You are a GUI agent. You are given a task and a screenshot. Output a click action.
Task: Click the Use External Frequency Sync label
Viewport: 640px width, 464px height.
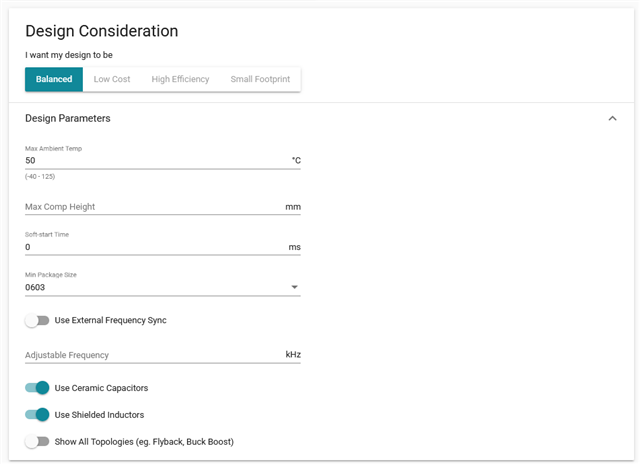110,321
